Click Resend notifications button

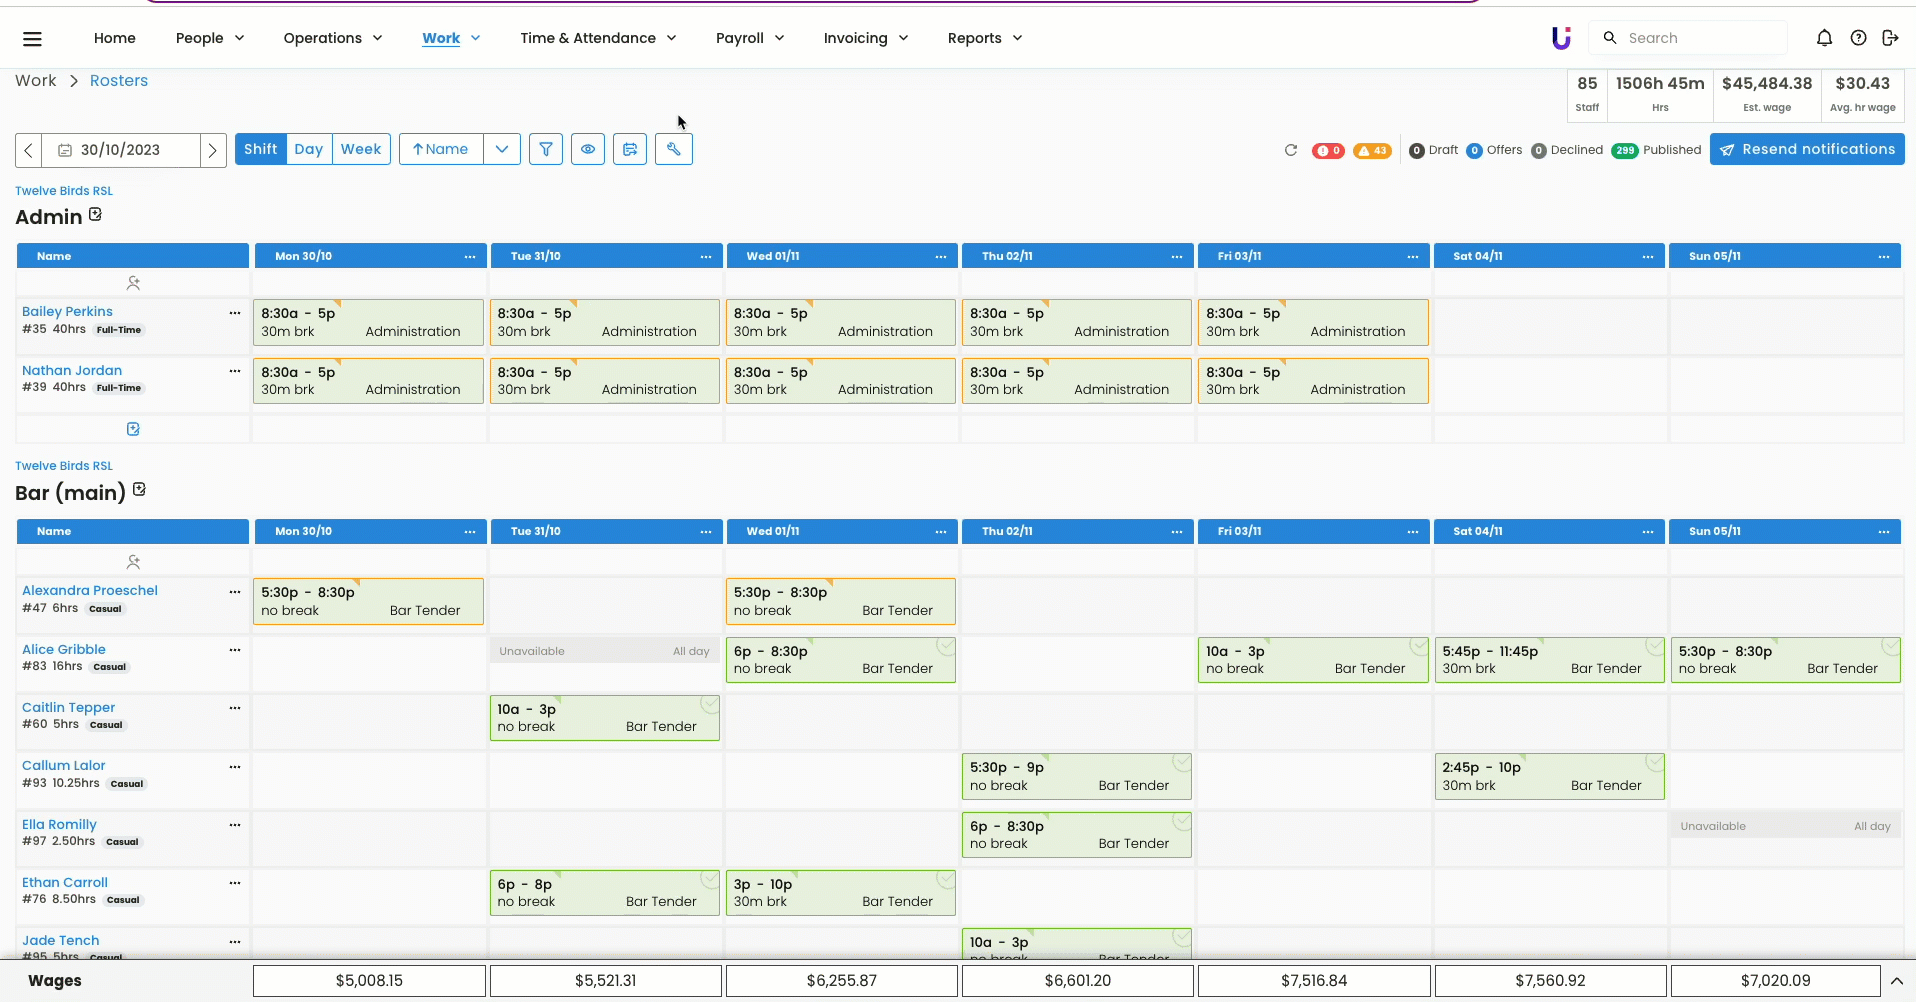(x=1807, y=149)
